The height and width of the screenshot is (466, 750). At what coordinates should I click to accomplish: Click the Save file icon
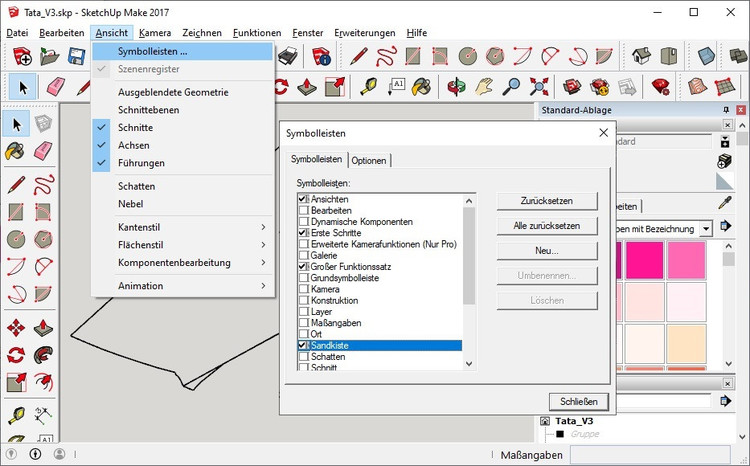click(x=77, y=56)
